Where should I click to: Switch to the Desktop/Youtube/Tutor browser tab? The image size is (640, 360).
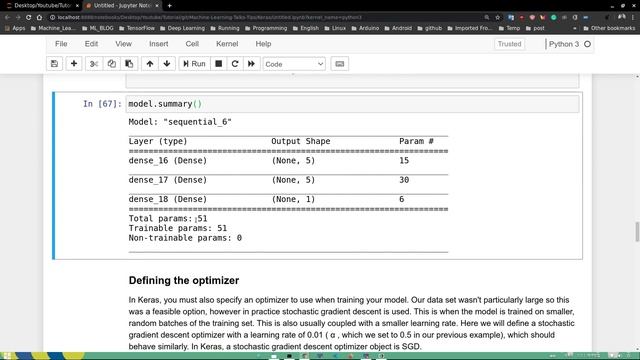click(41, 6)
